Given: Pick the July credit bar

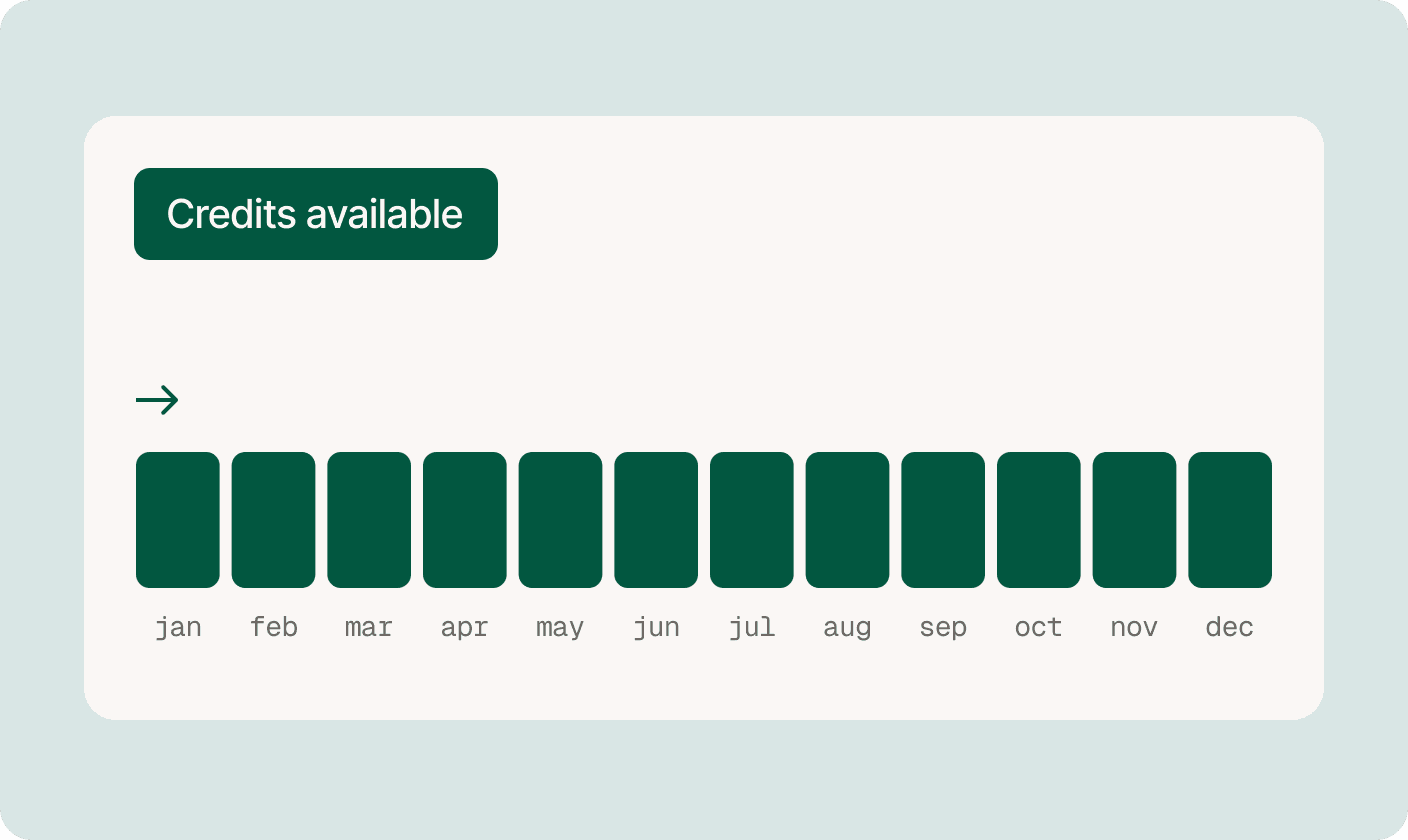Looking at the screenshot, I should point(752,520).
